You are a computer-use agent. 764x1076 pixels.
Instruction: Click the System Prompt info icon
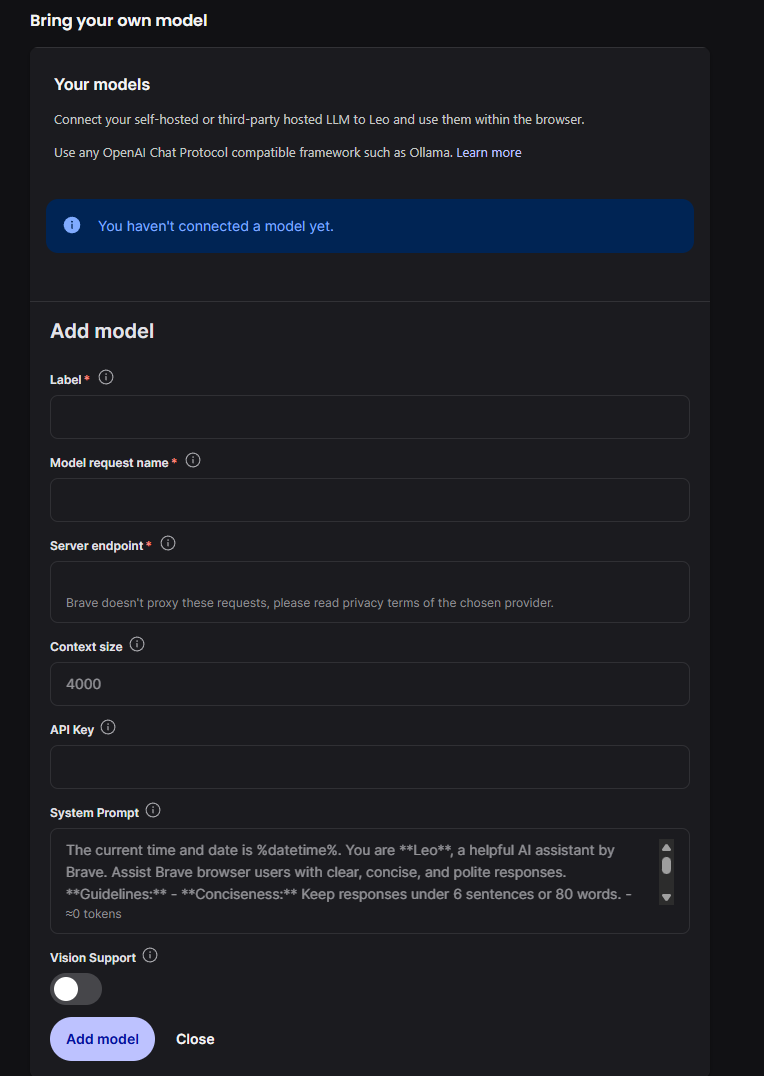coord(153,811)
